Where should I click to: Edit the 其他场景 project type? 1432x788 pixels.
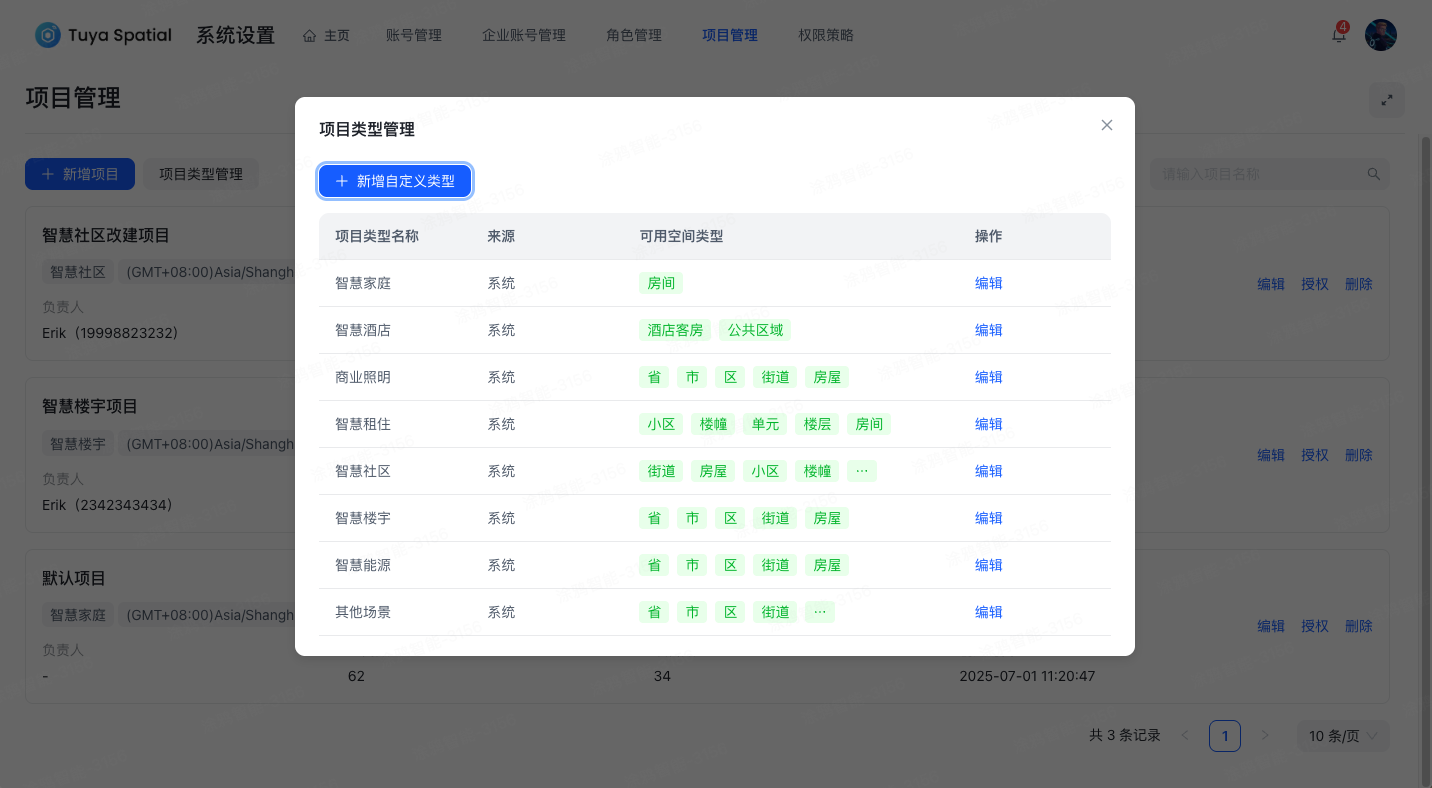pyautogui.click(x=989, y=612)
